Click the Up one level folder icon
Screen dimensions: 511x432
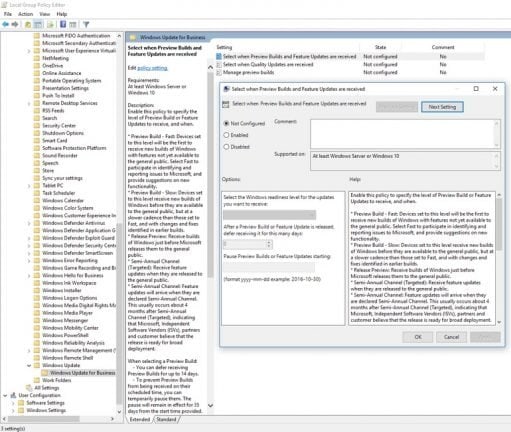tap(28, 24)
